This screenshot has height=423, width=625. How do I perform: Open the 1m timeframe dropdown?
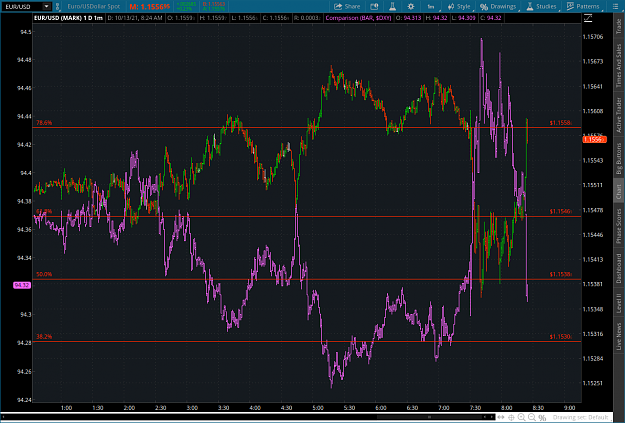pos(432,6)
